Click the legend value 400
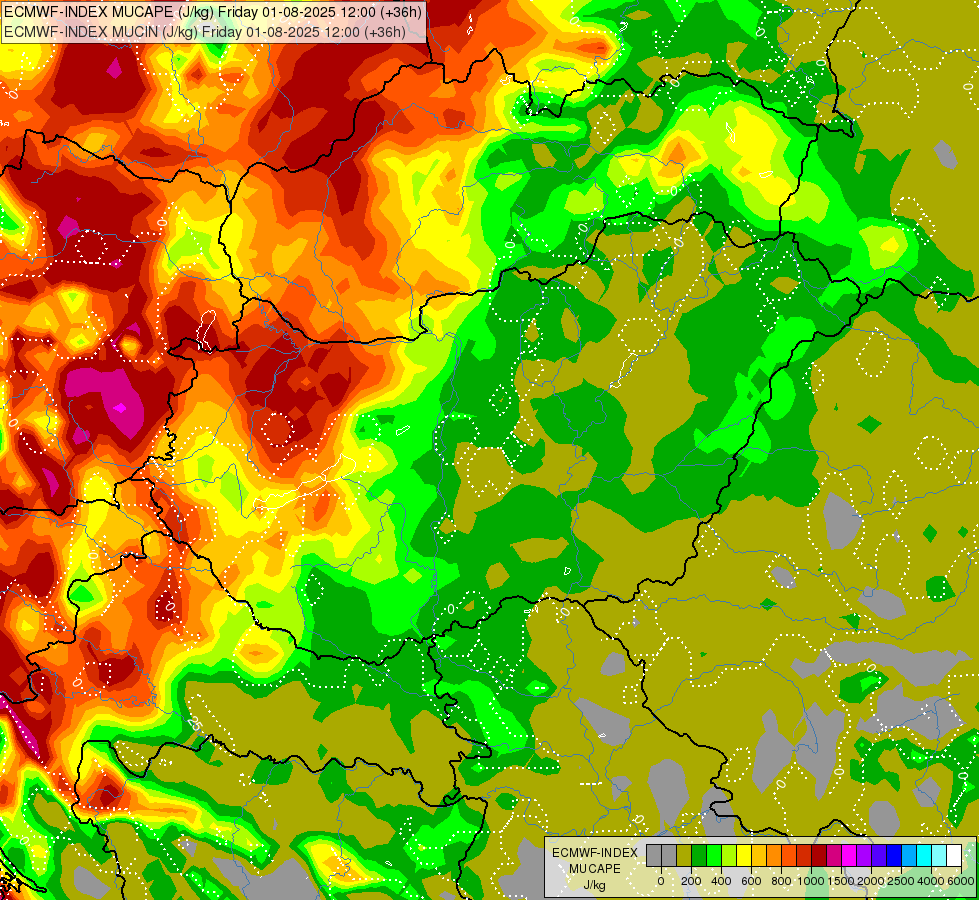 (721, 881)
